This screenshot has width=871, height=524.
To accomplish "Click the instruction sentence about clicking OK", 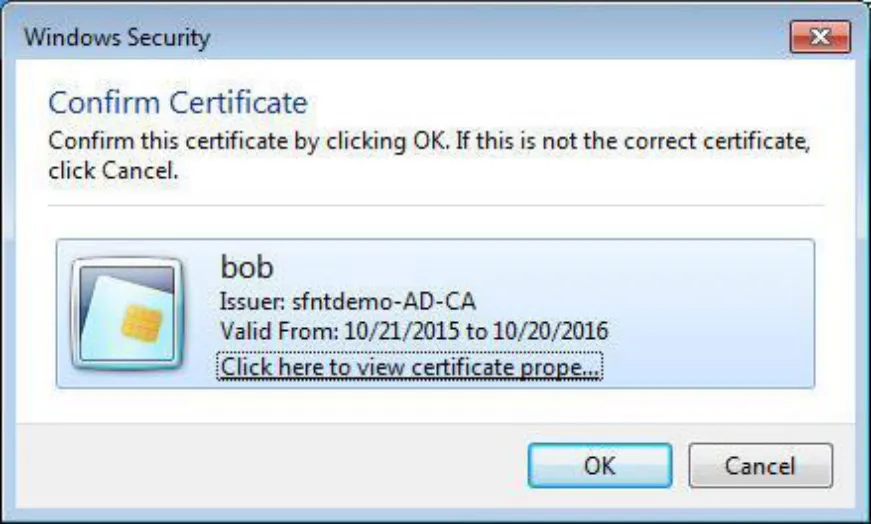I will coord(429,141).
